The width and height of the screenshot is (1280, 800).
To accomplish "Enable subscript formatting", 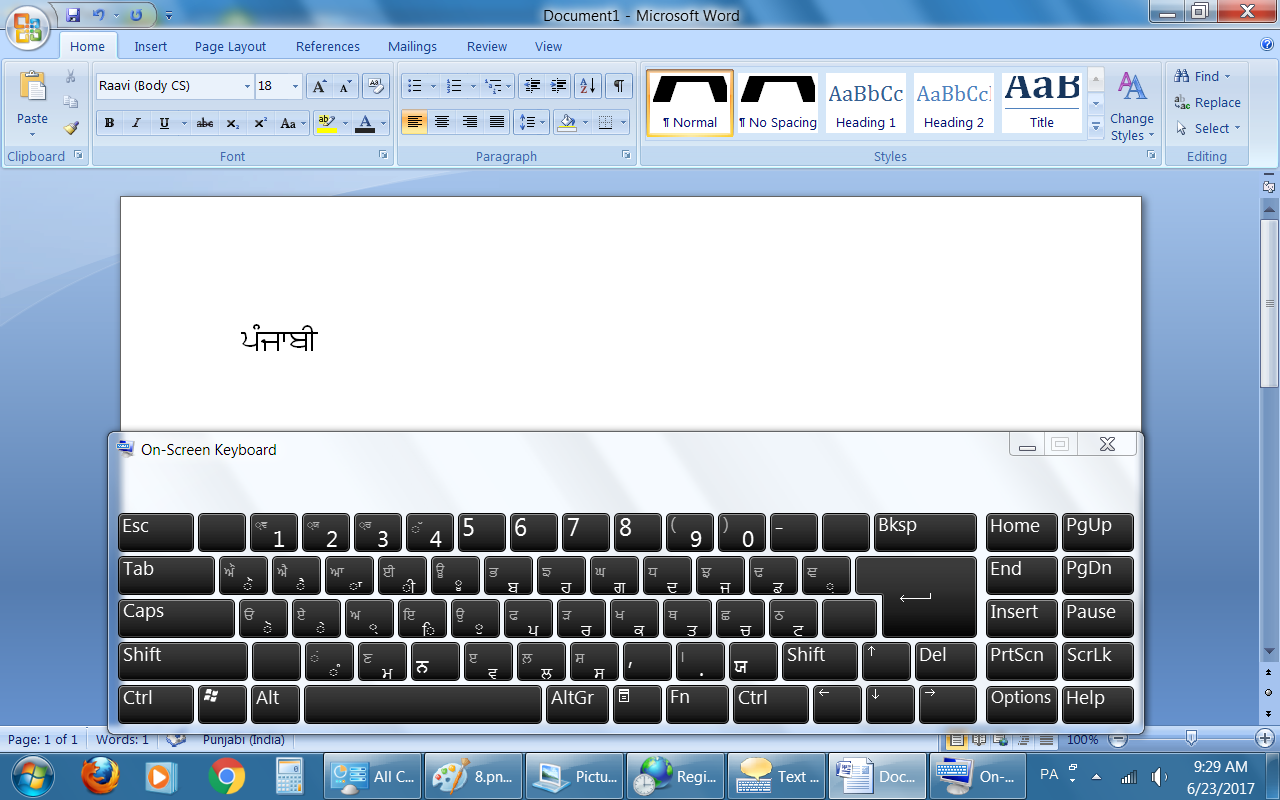I will (231, 123).
